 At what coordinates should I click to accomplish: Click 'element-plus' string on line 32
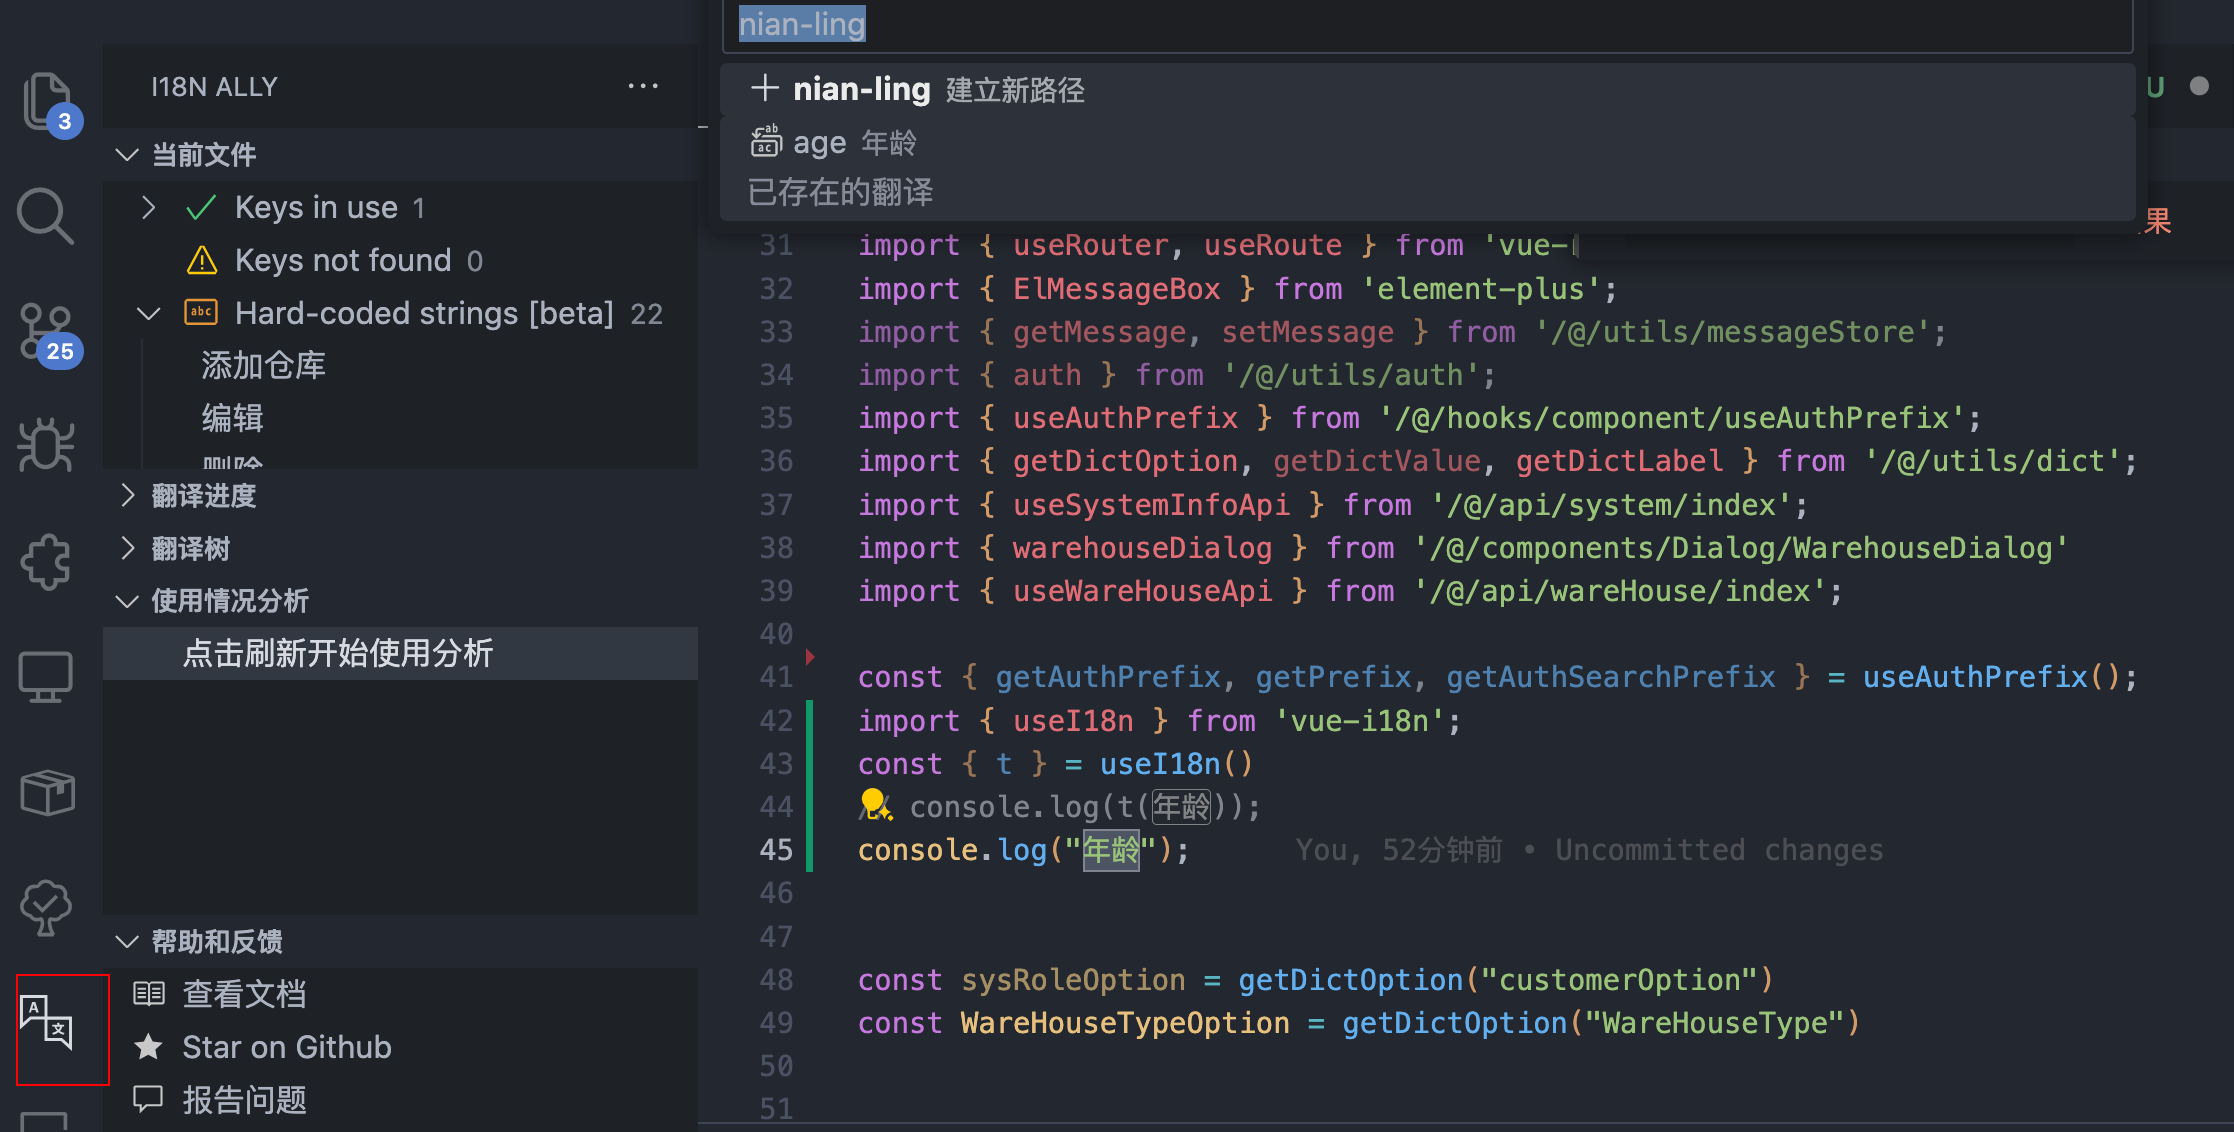click(1481, 288)
